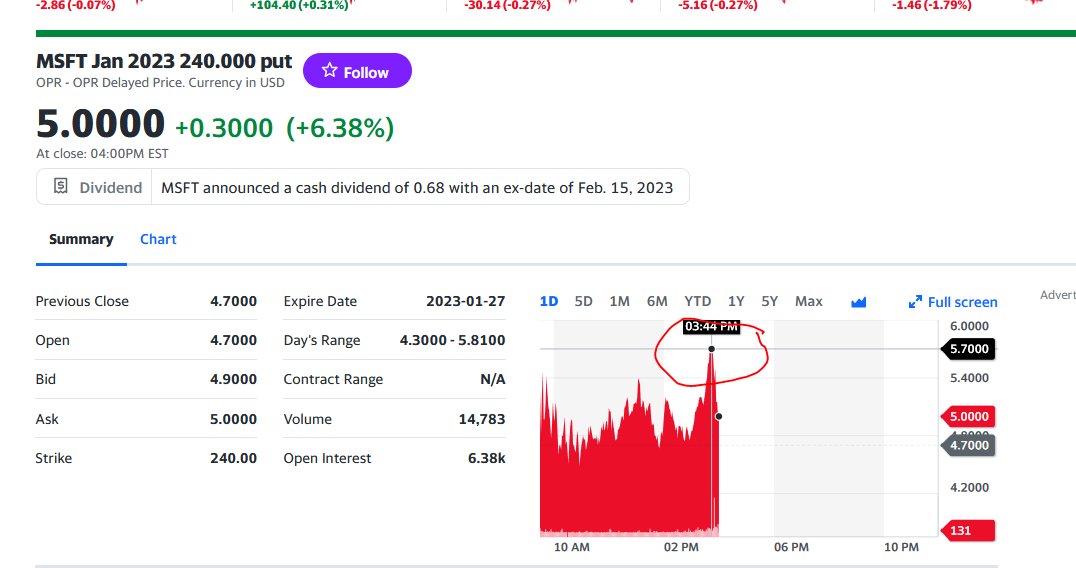This screenshot has height=568, width=1076.
Task: Select the 5D chart range
Action: point(583,301)
